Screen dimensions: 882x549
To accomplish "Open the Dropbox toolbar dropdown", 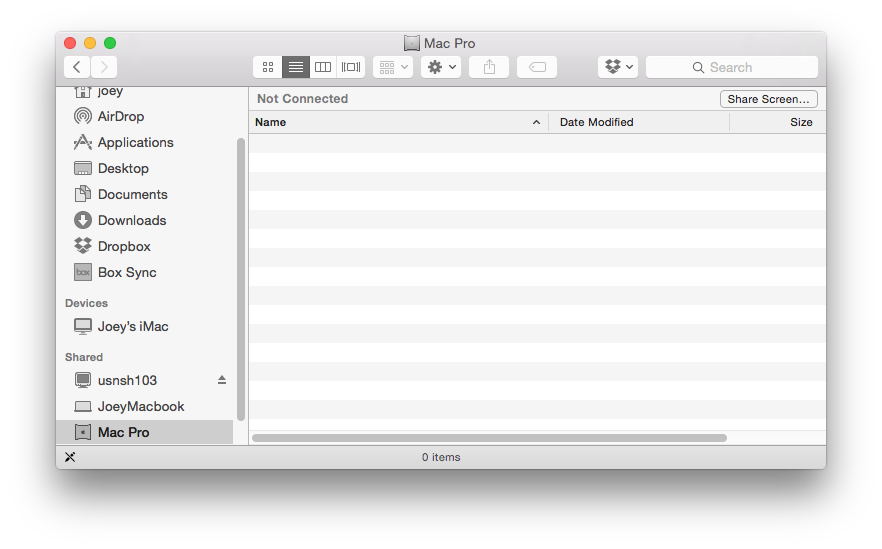I will (618, 67).
